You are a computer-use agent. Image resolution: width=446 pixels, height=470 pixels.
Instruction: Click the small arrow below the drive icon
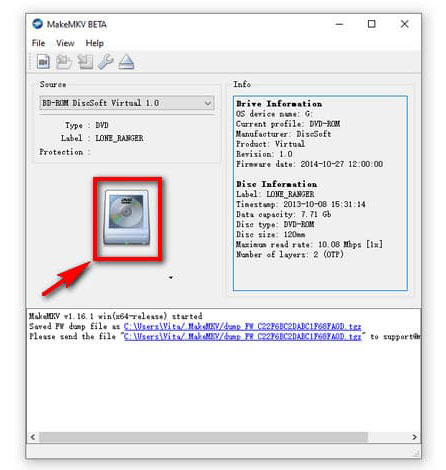[171, 277]
